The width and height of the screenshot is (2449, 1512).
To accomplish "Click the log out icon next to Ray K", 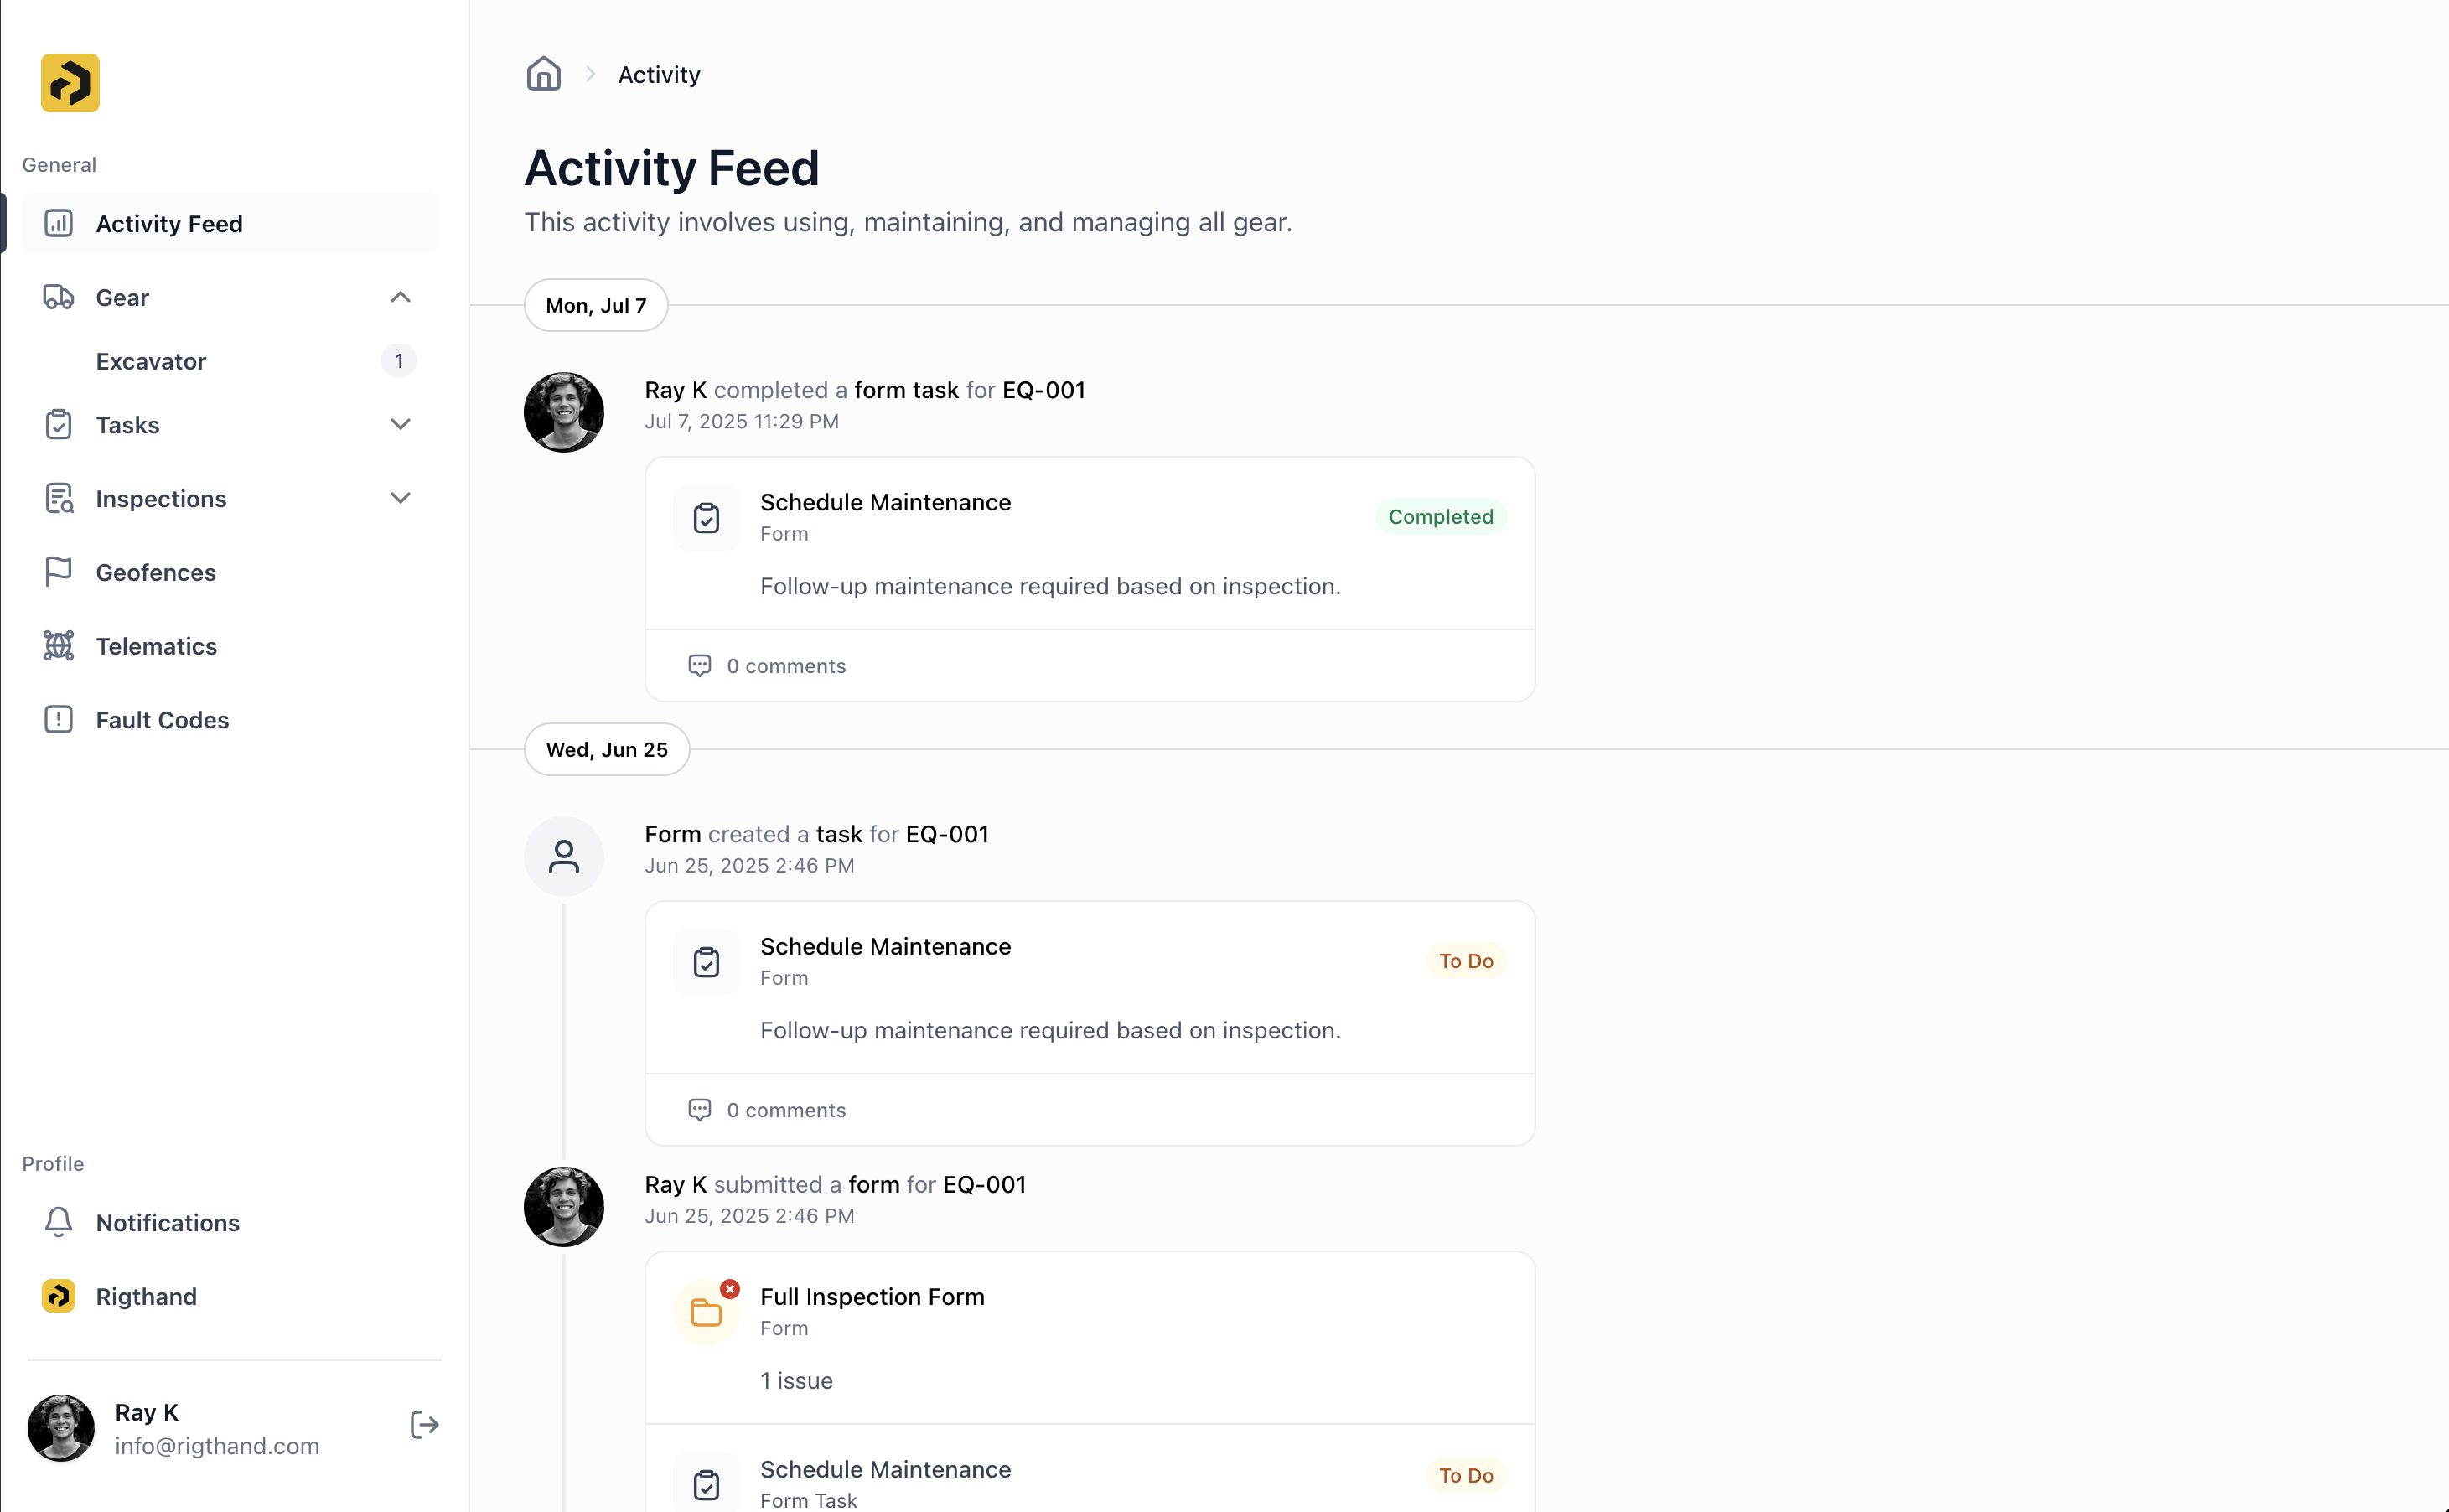I will (x=424, y=1425).
